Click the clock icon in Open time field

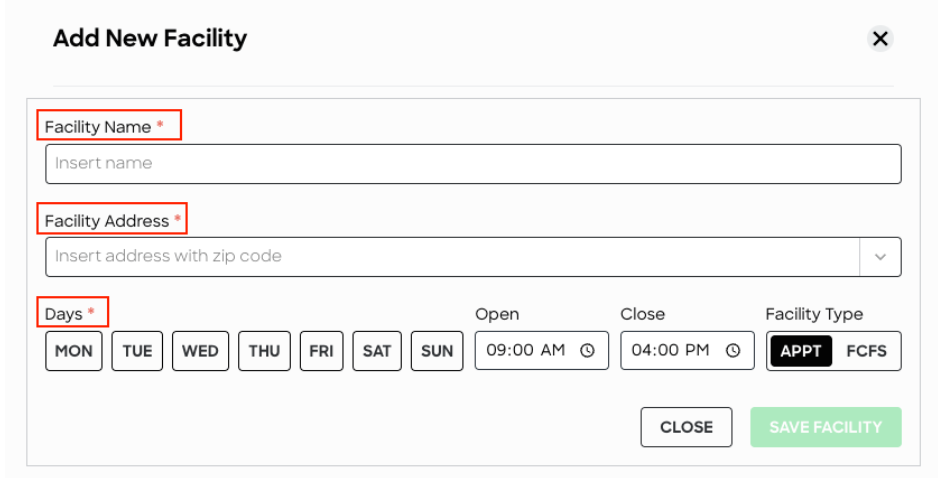tap(587, 351)
